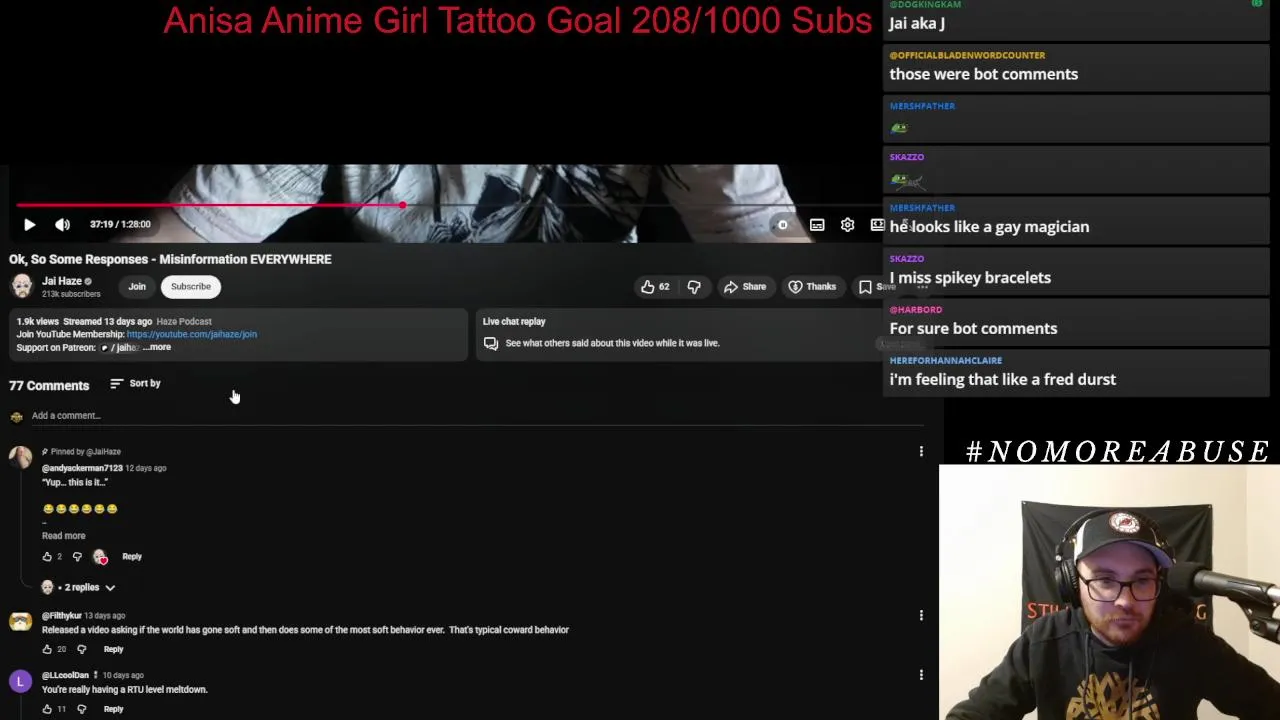Click the #NOMOREABUSE overlay text
This screenshot has height=720, width=1280.
click(x=1117, y=452)
